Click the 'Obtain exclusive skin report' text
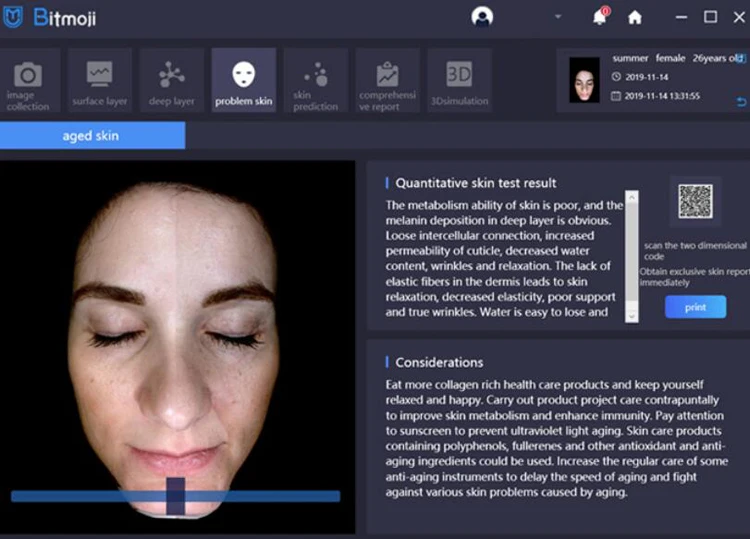This screenshot has height=539, width=750. [x=695, y=272]
